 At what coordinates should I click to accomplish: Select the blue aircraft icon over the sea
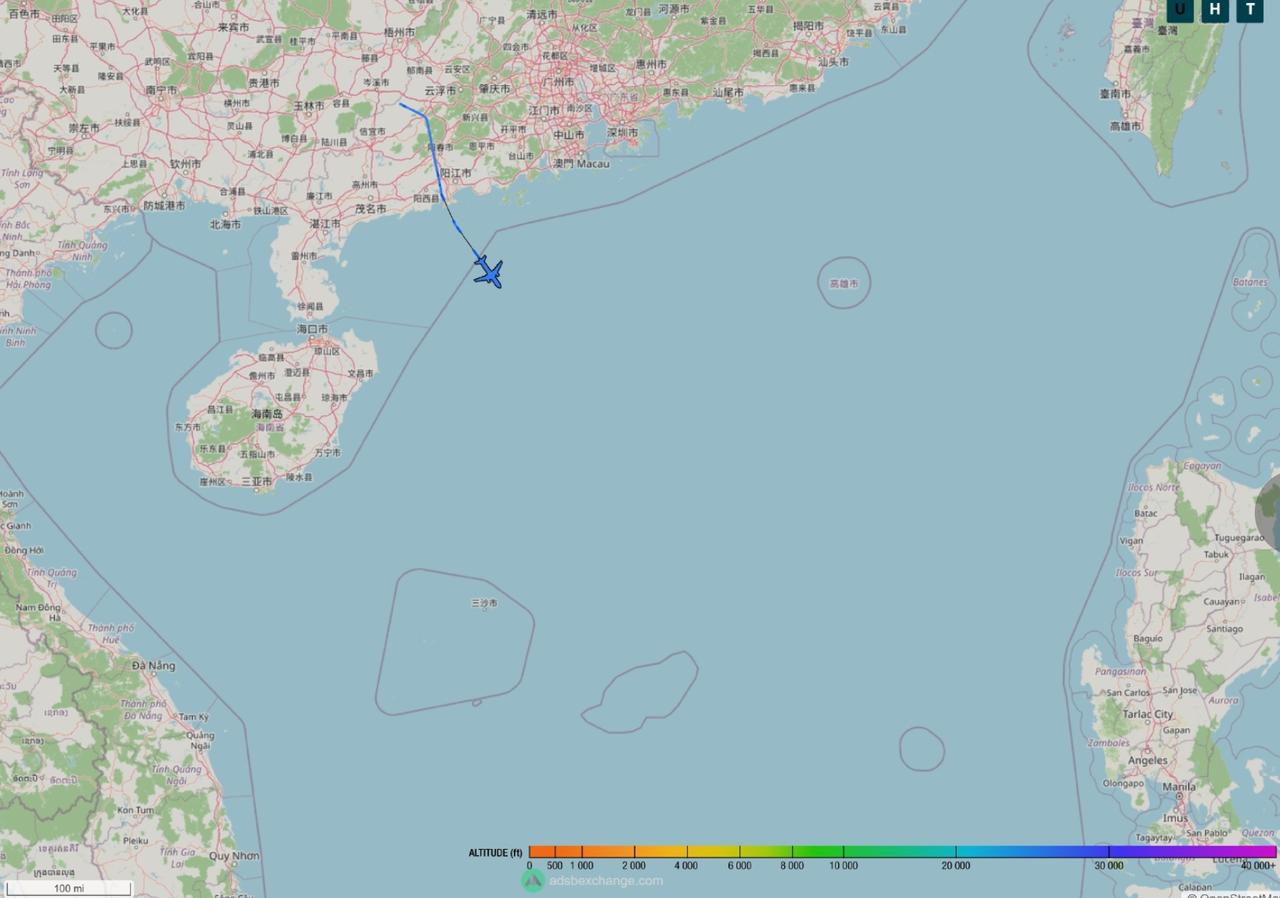pos(488,272)
